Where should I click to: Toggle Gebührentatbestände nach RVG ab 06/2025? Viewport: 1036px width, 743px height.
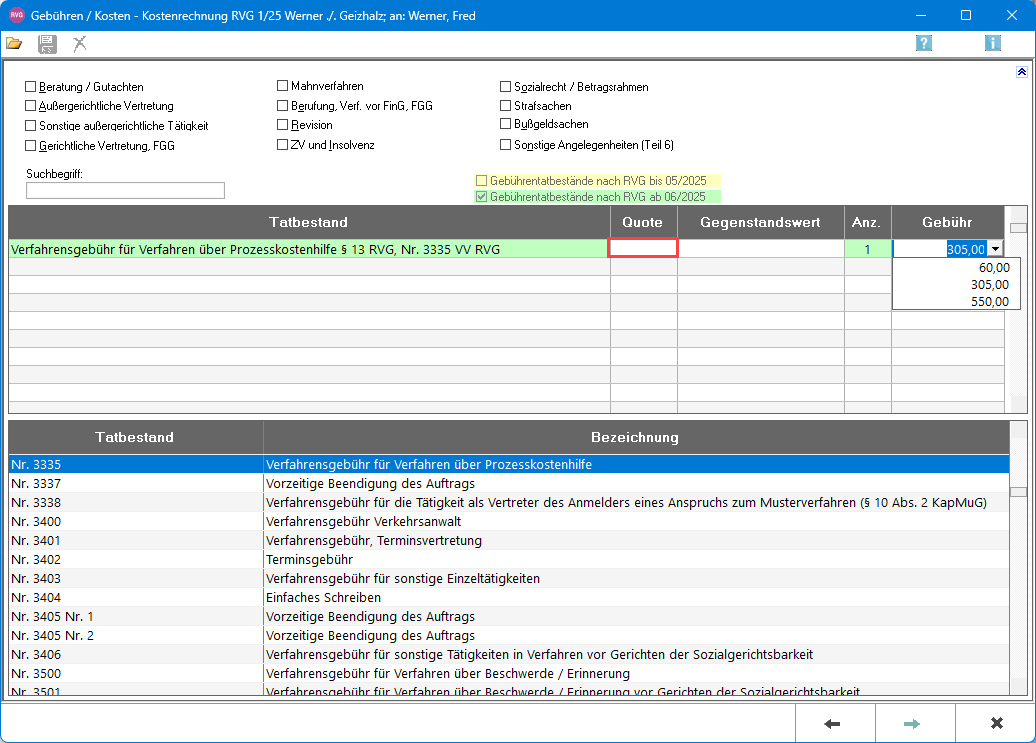pos(482,196)
